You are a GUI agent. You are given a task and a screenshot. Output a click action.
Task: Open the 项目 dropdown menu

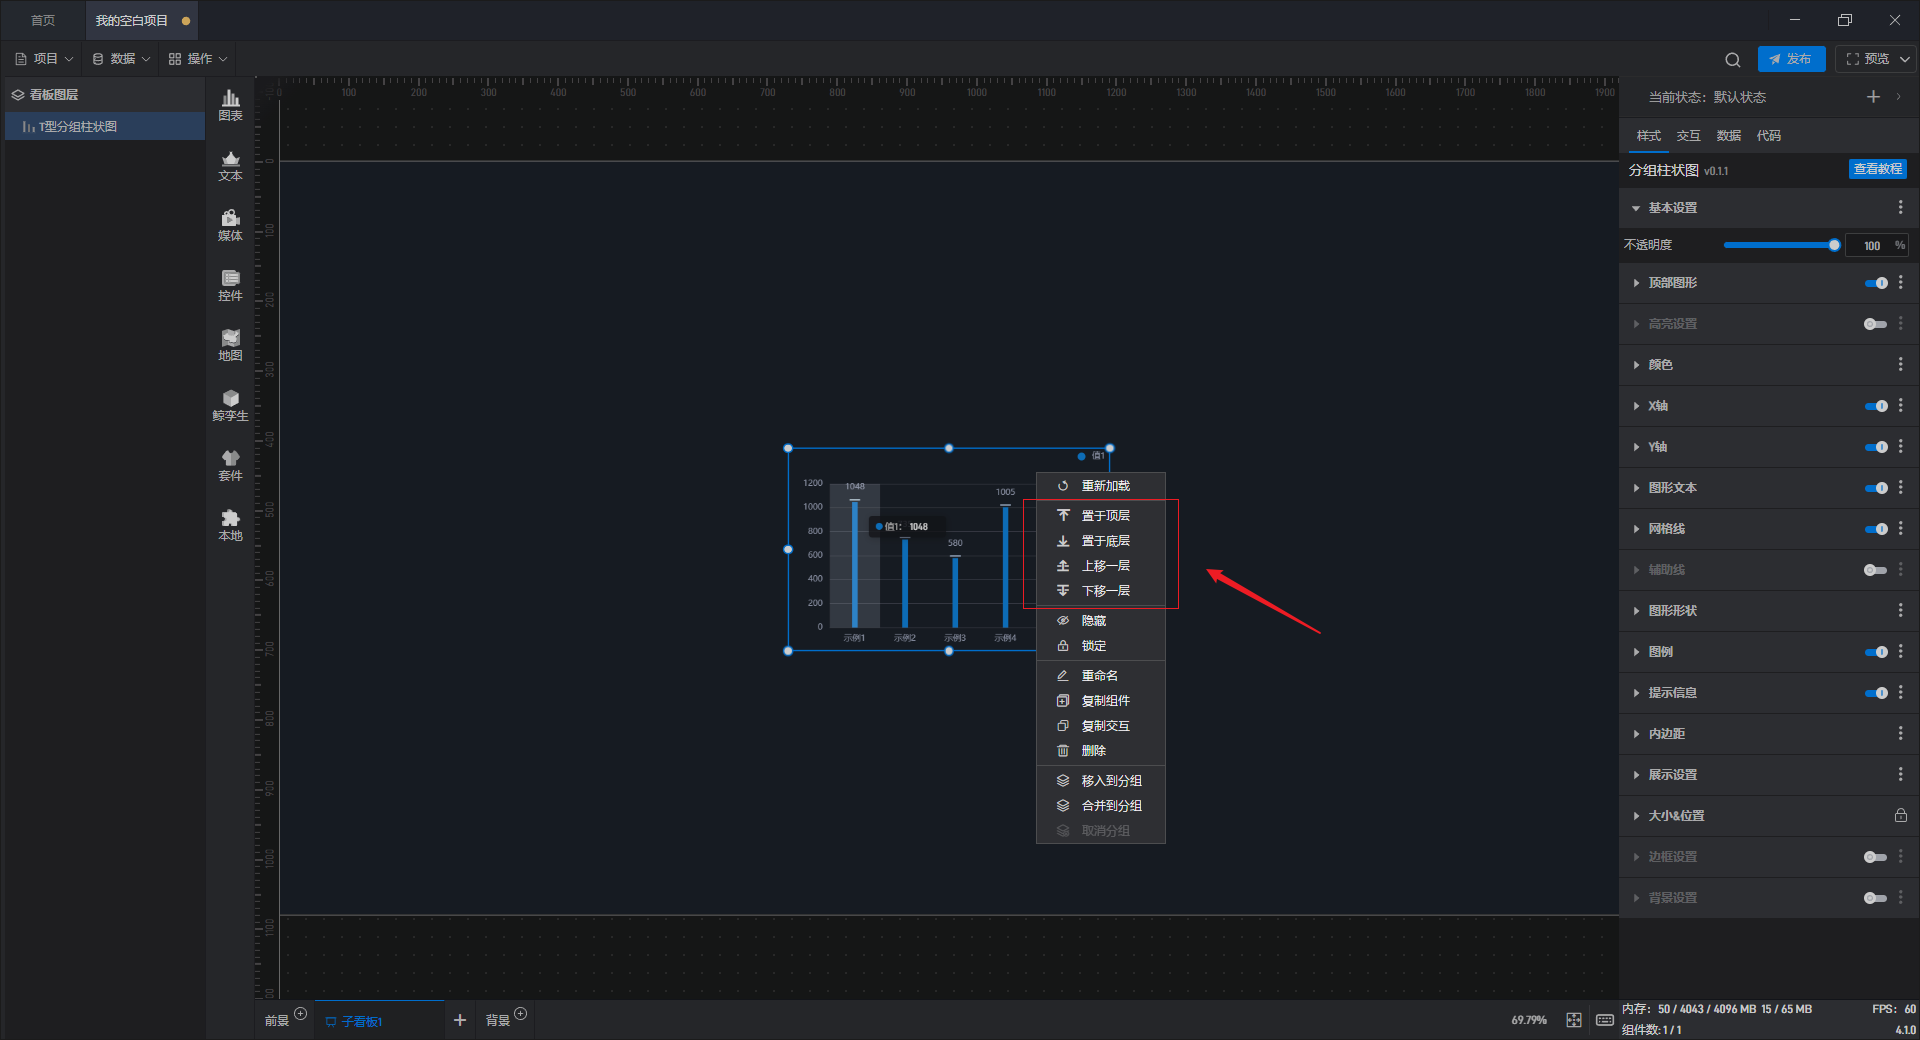(44, 59)
